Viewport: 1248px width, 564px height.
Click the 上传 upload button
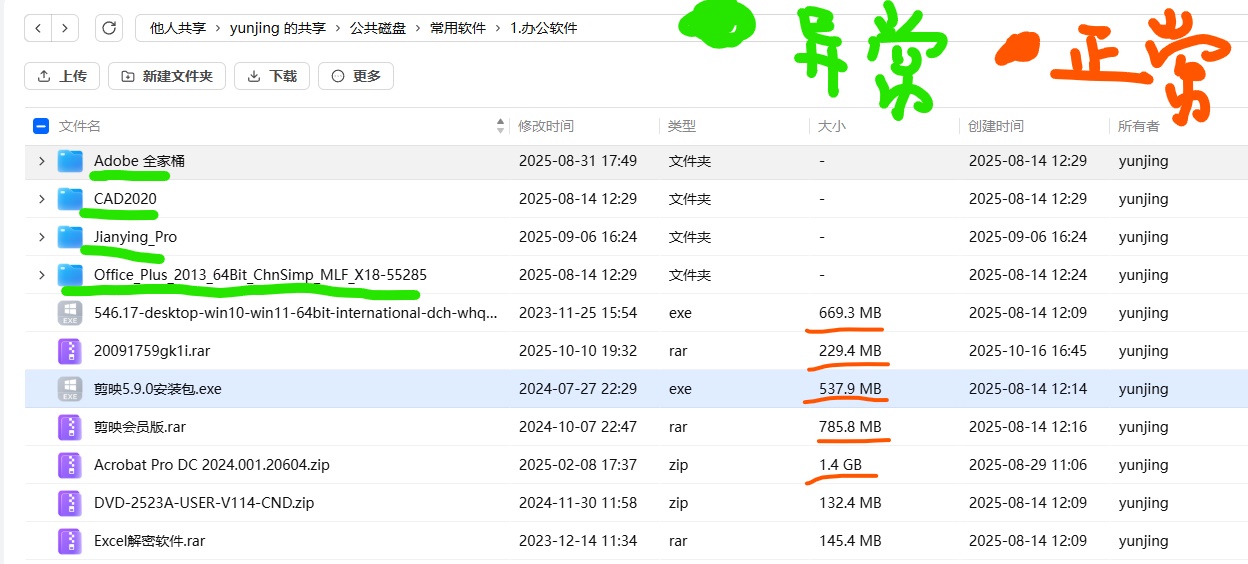62,76
